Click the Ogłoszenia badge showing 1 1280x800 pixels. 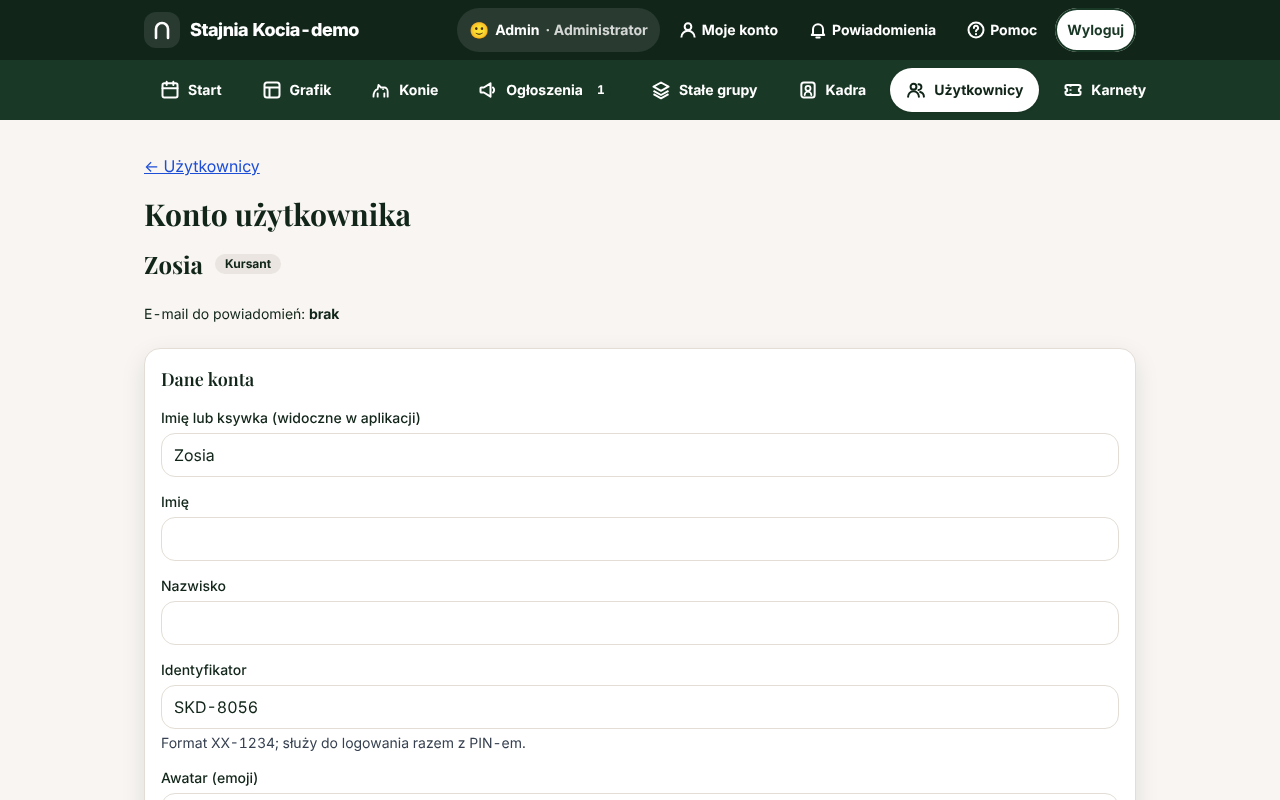601,90
